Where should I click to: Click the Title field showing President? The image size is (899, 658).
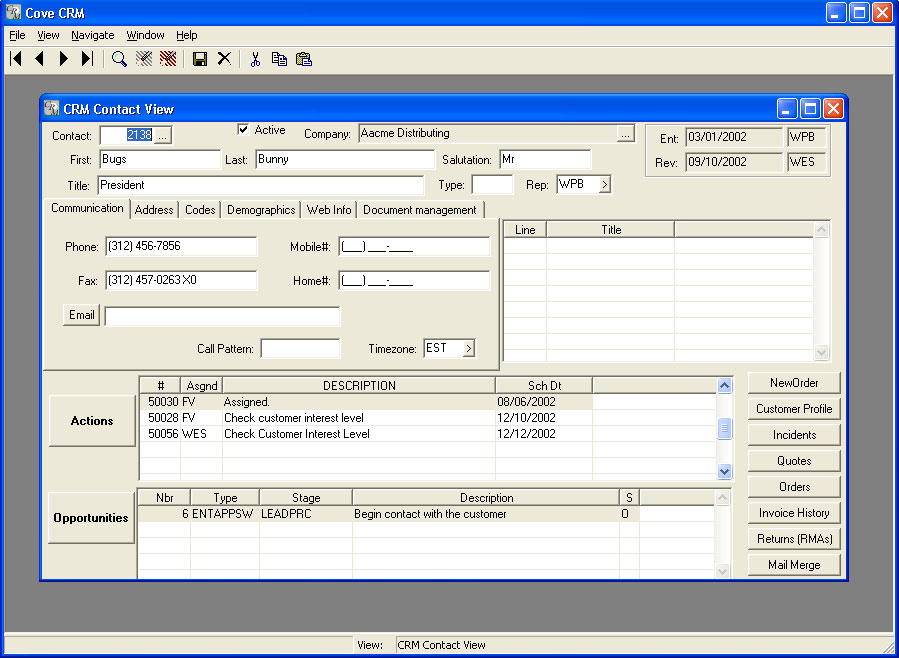click(x=261, y=185)
